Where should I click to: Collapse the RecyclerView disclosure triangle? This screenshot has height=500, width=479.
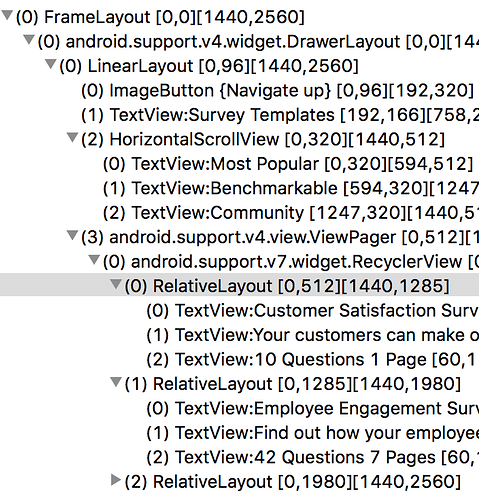pyautogui.click(x=94, y=260)
